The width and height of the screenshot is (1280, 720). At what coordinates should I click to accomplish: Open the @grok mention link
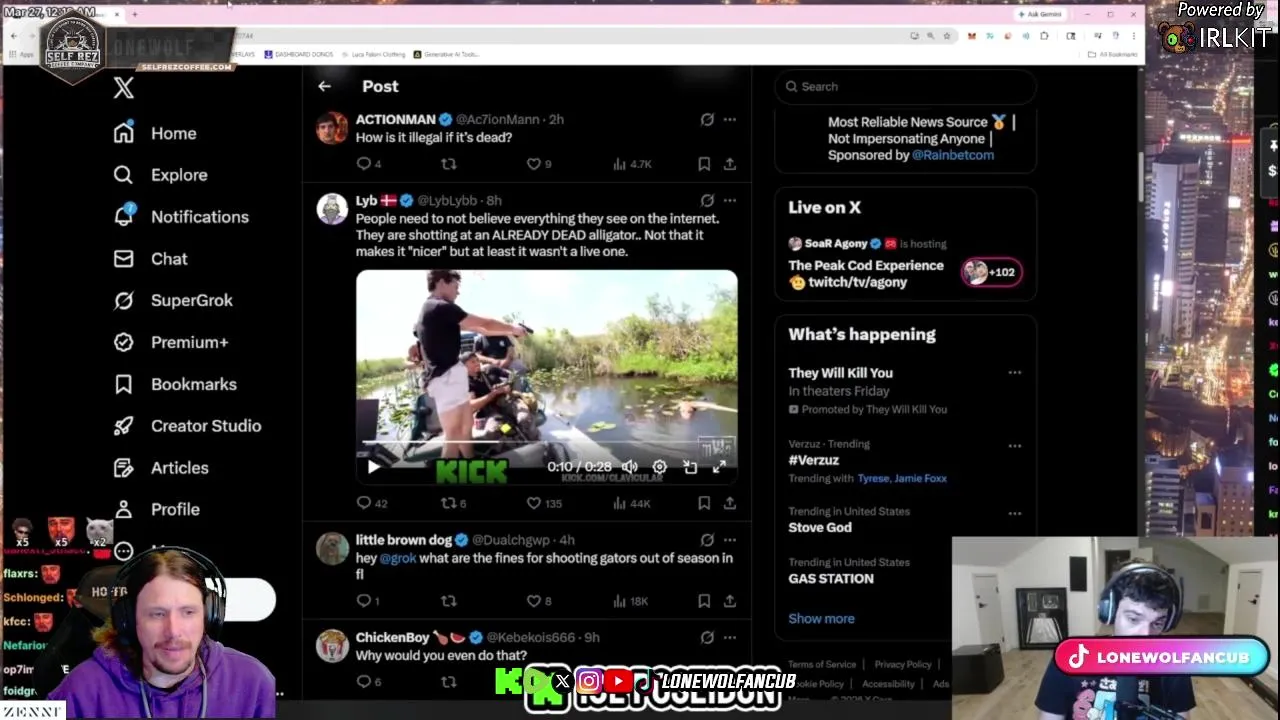point(398,558)
